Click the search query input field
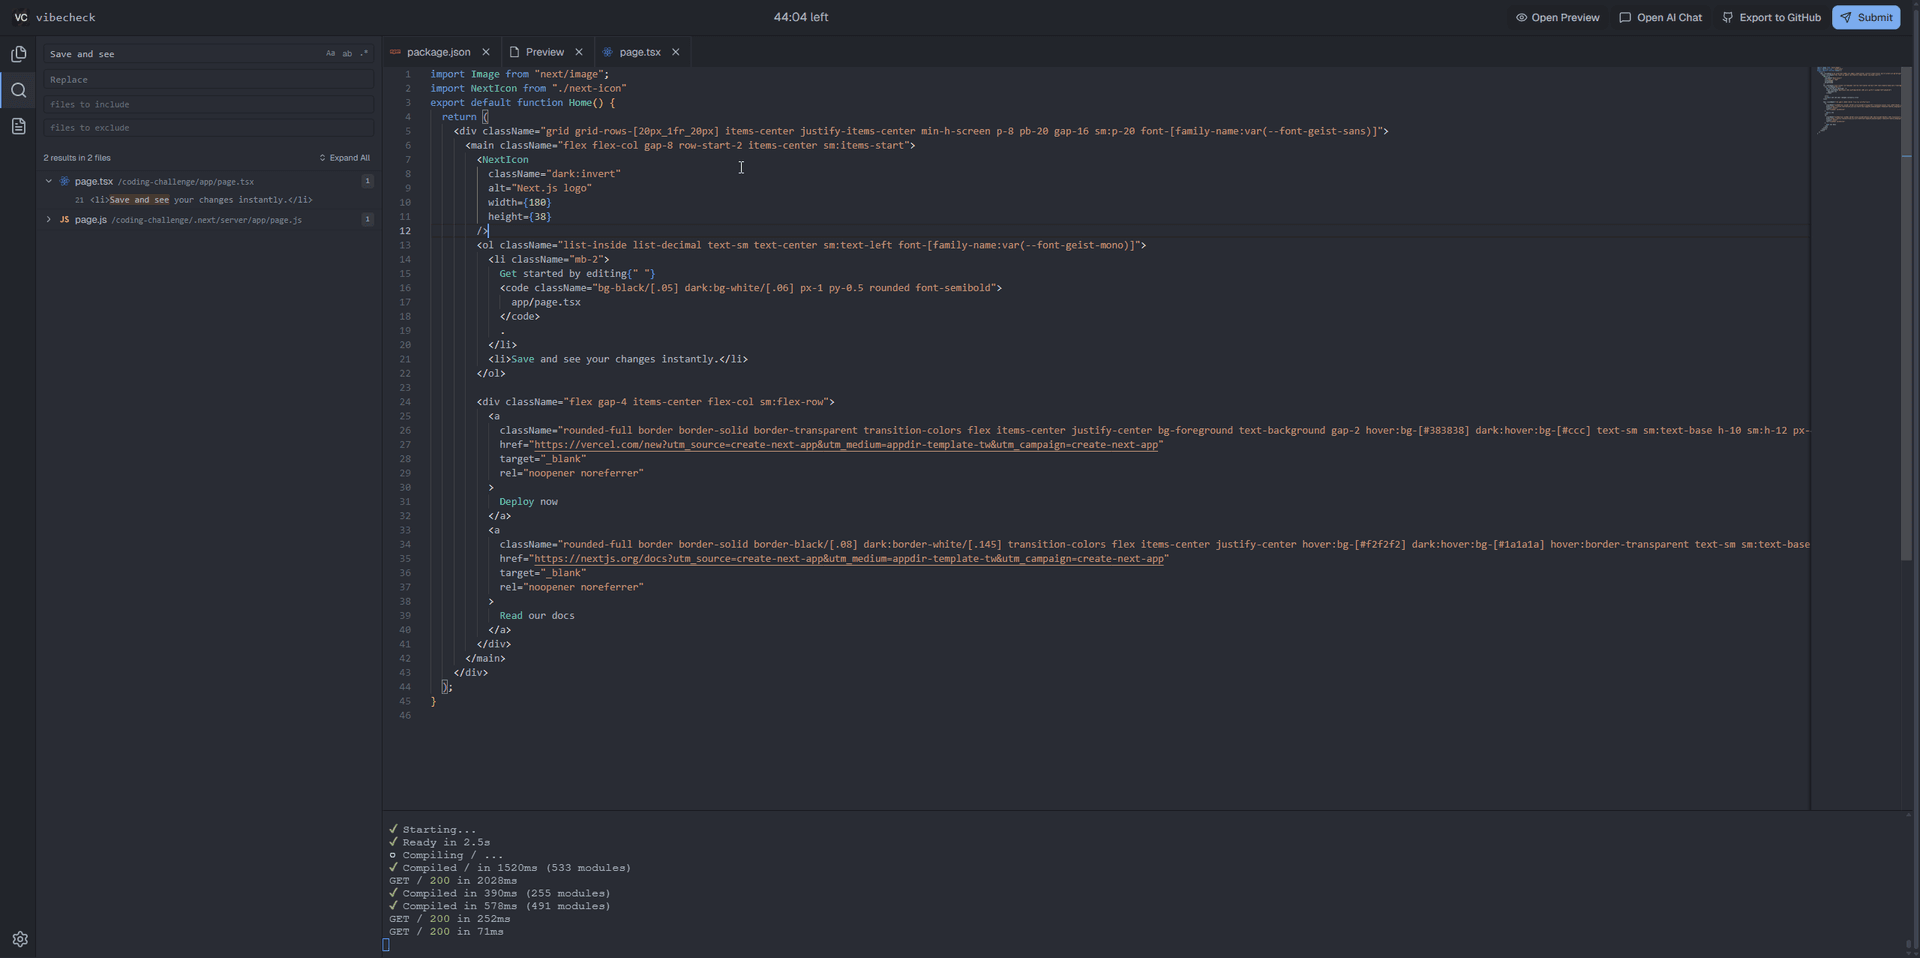The image size is (1920, 958). point(182,54)
